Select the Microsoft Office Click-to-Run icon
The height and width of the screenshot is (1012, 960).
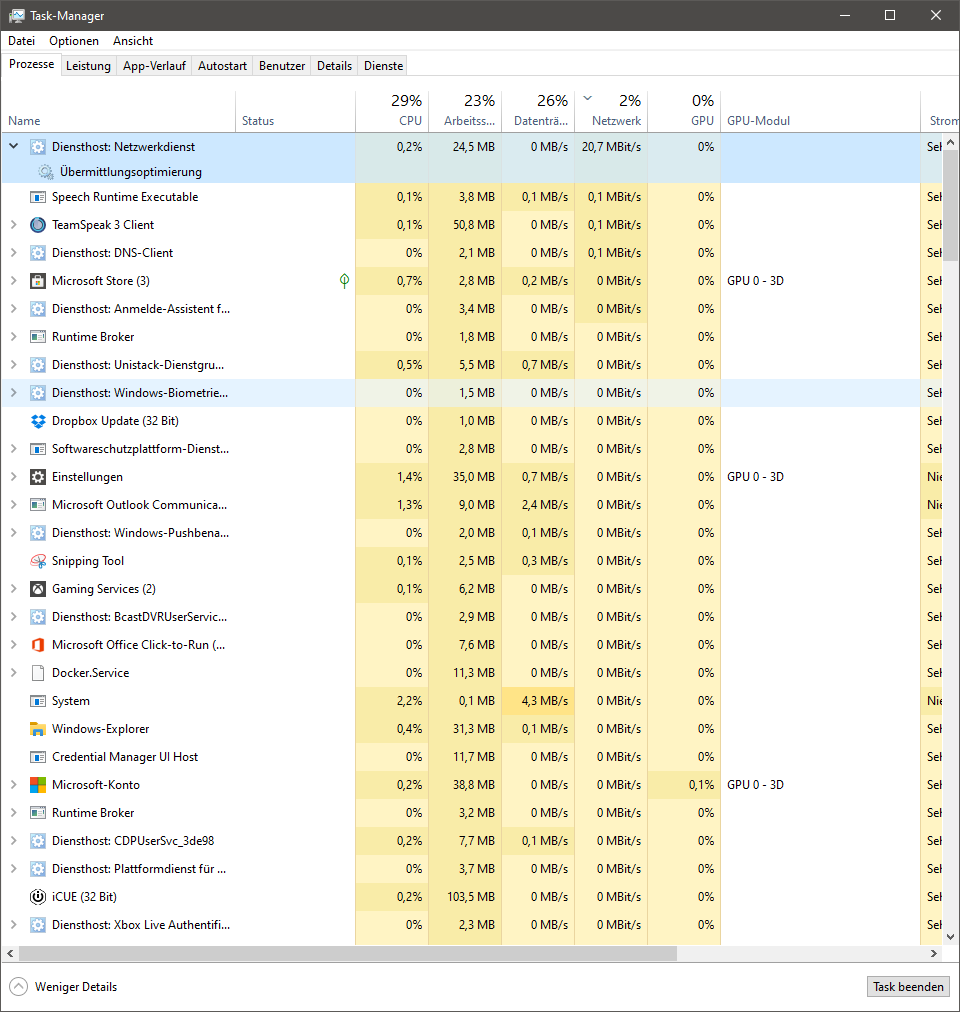tap(38, 645)
